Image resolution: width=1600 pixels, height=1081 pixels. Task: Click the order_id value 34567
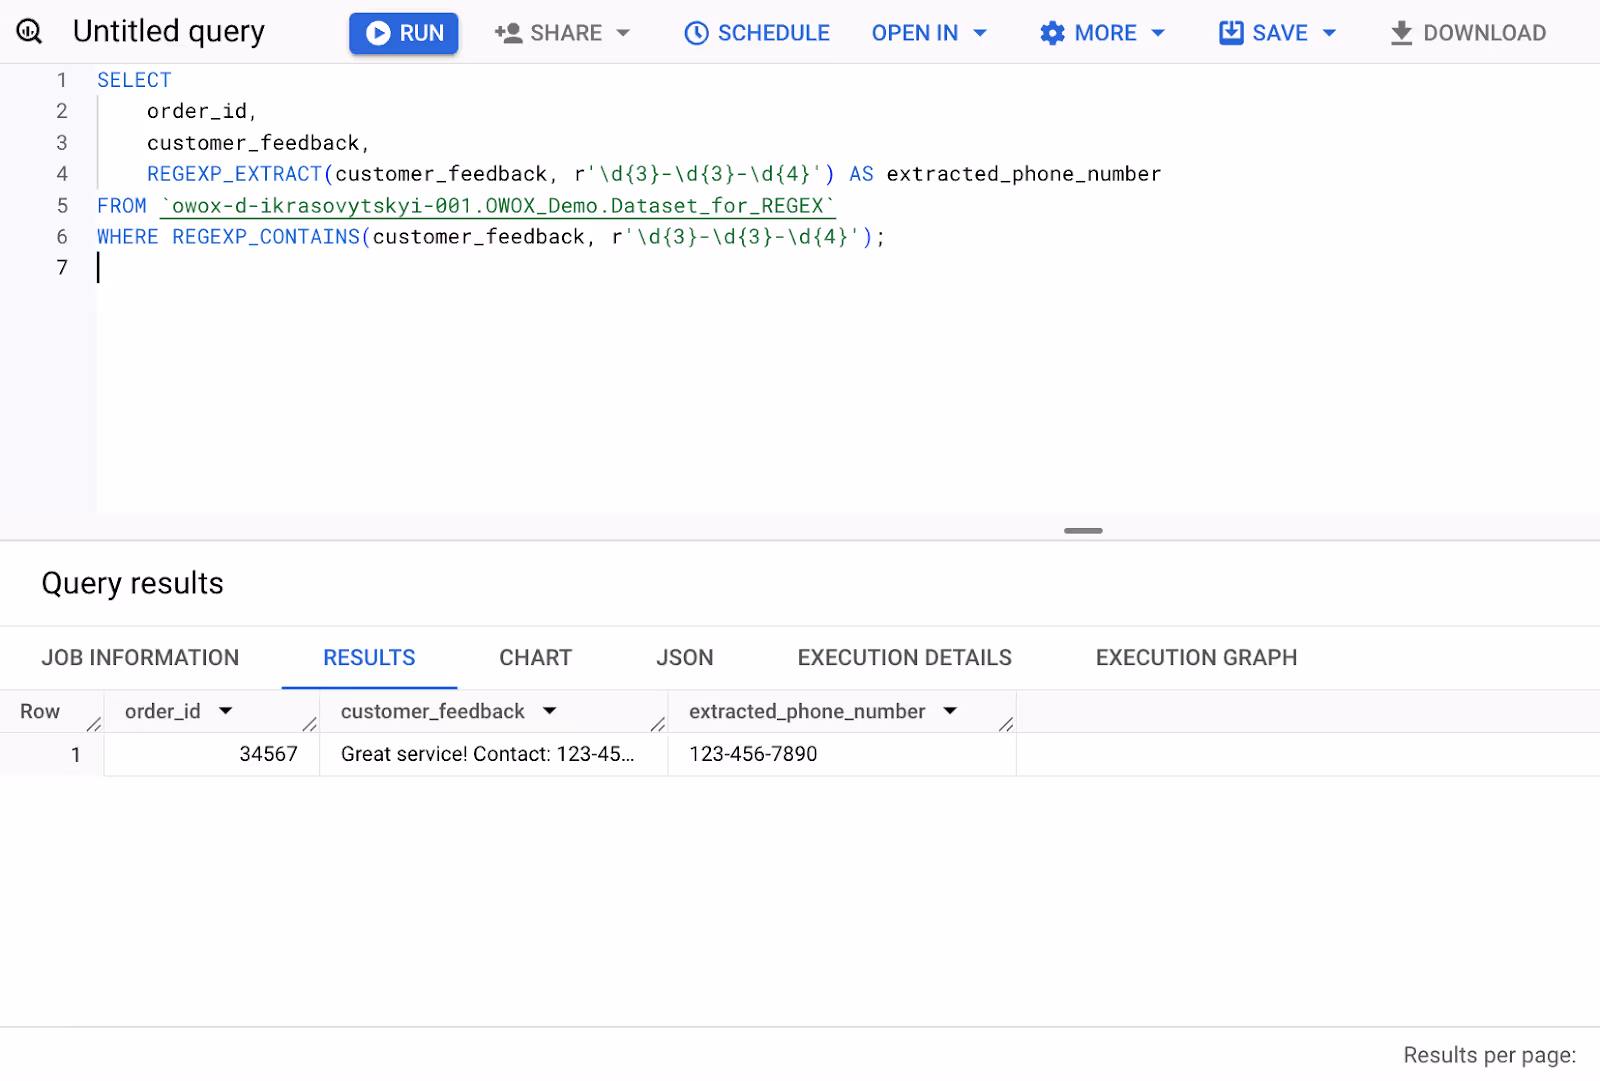pos(268,754)
